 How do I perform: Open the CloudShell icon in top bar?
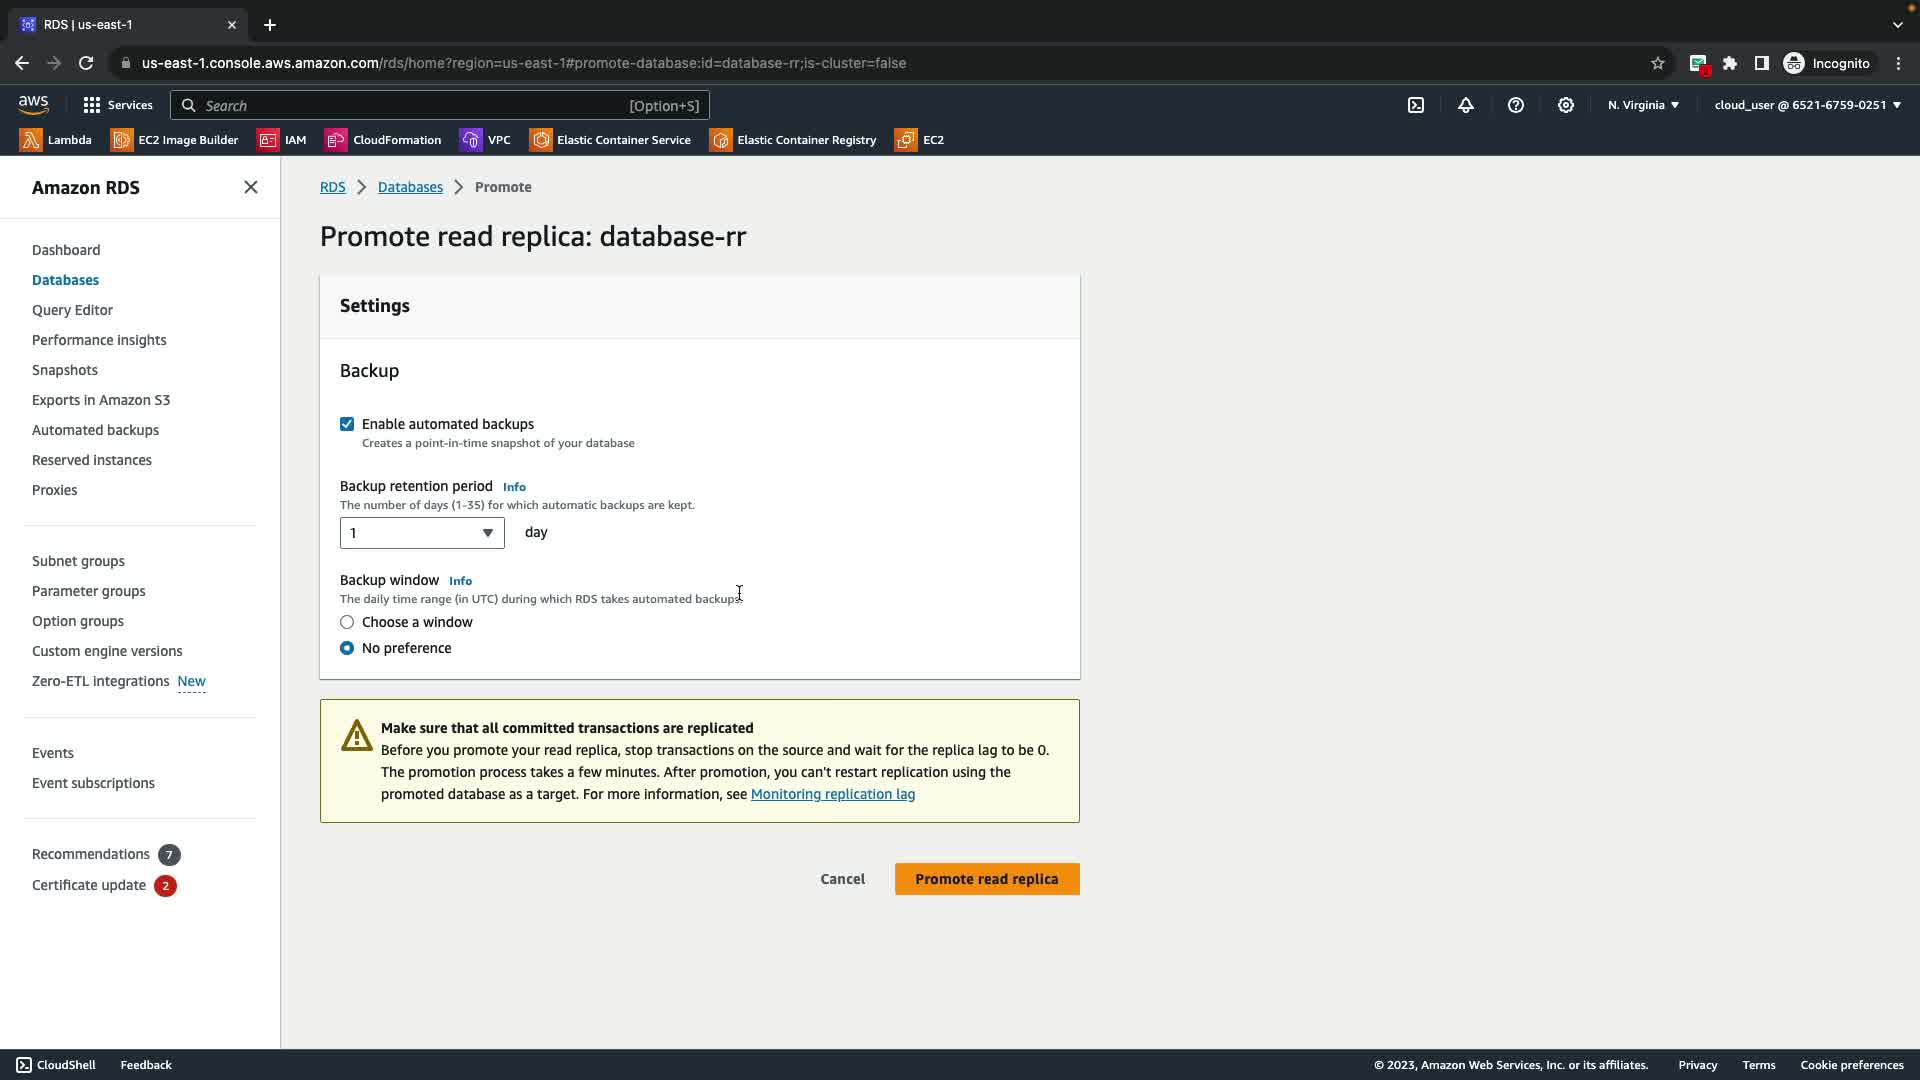coord(1416,105)
